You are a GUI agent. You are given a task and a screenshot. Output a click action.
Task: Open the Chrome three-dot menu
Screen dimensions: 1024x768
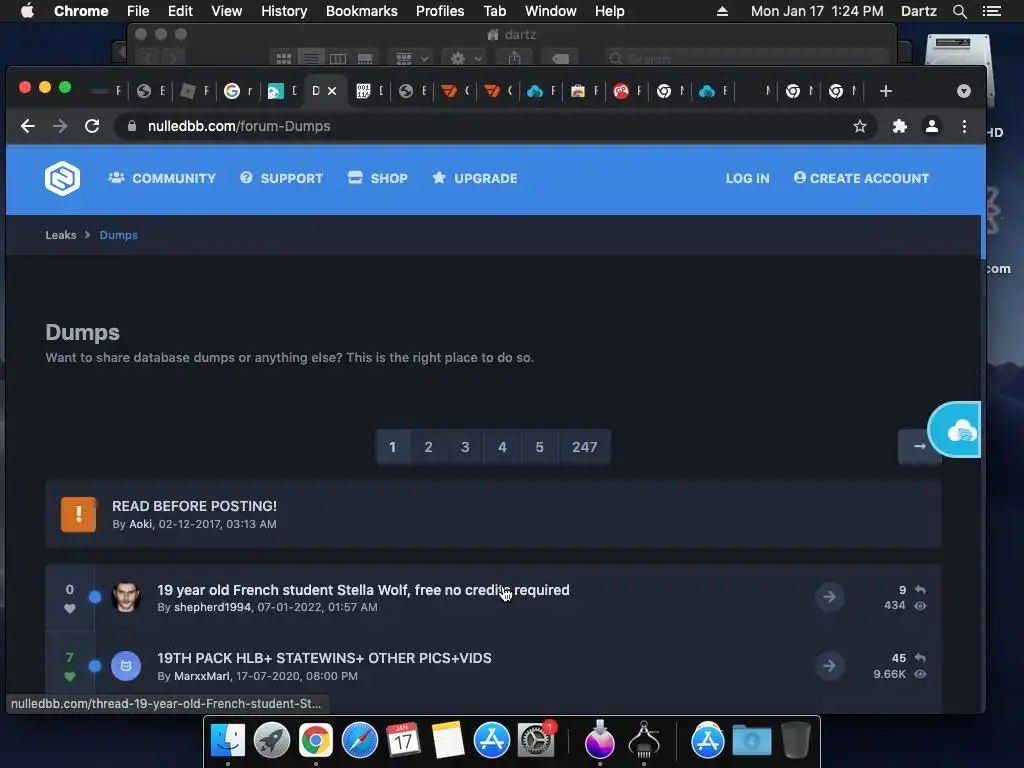[964, 126]
